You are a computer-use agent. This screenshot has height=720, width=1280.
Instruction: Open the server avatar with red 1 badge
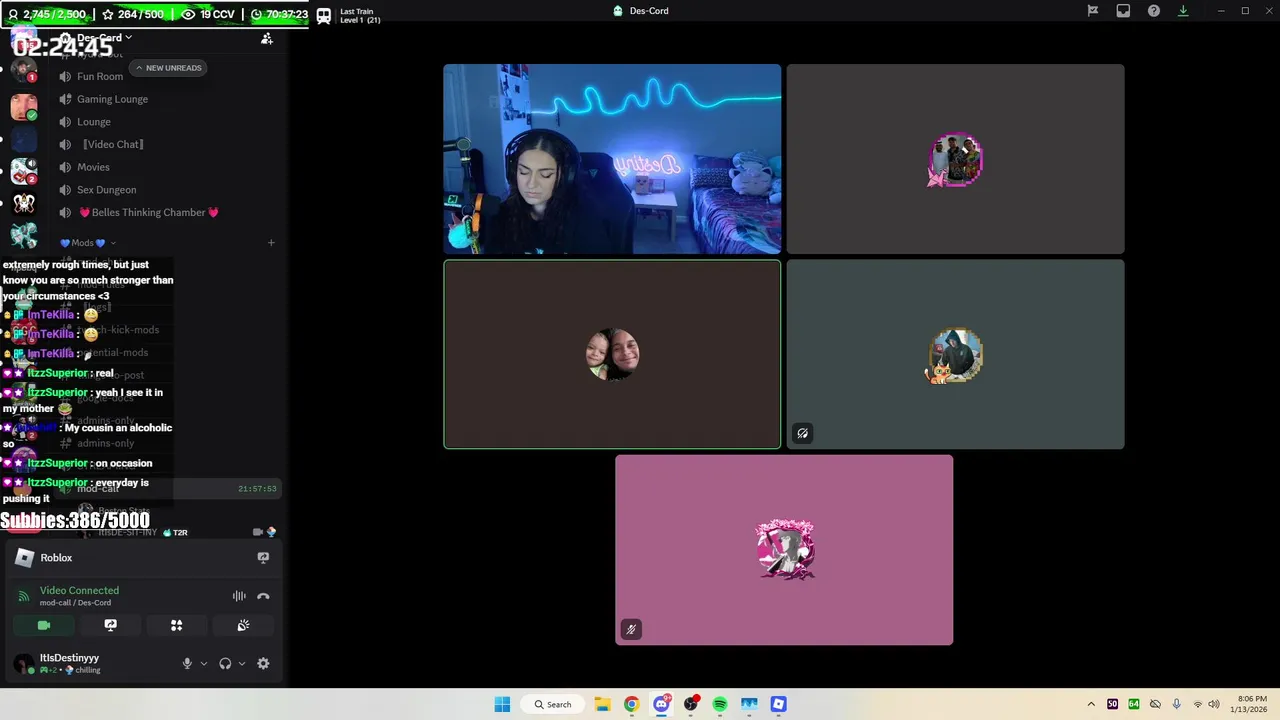click(24, 71)
